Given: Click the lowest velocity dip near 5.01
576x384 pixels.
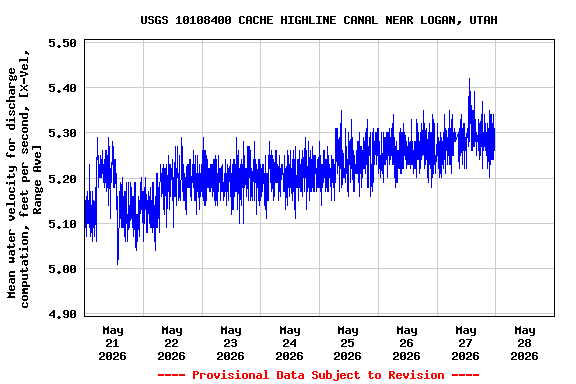Looking at the screenshot, I should (x=118, y=263).
